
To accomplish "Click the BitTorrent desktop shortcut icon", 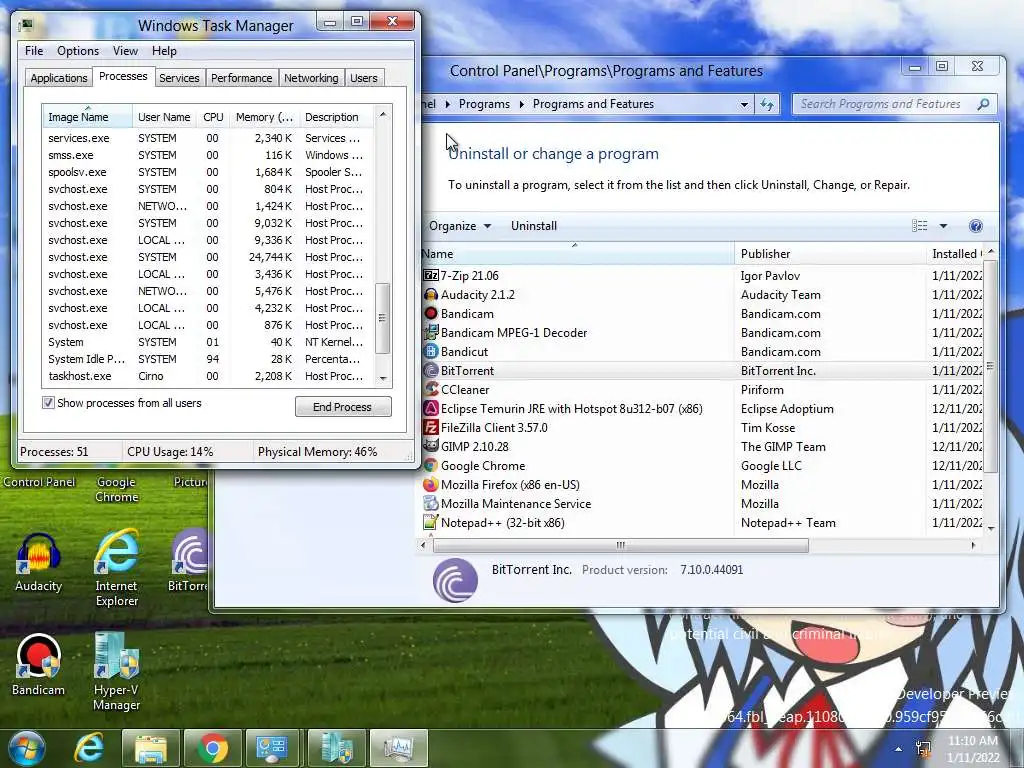I will pyautogui.click(x=189, y=554).
